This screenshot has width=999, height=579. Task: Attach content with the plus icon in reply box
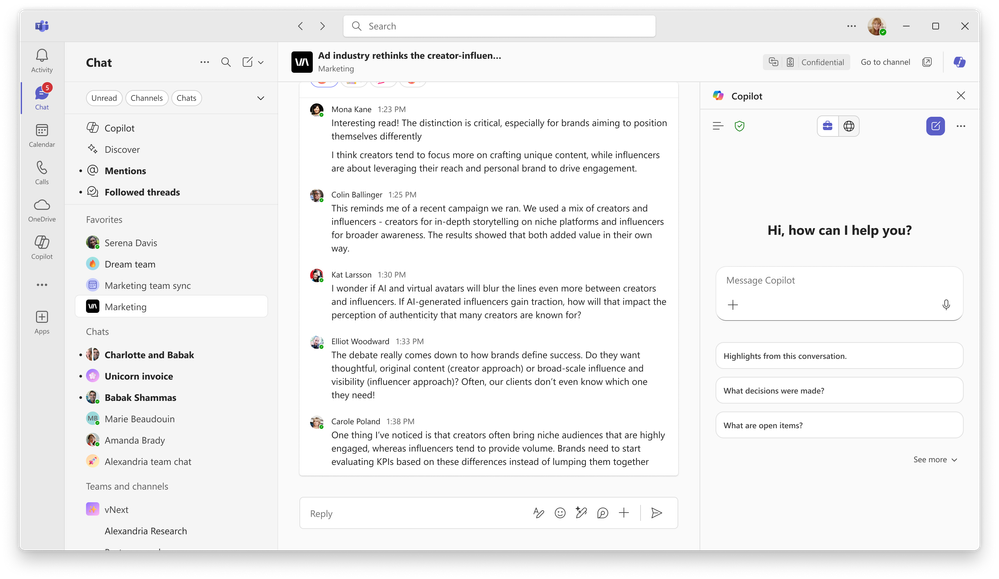coord(624,513)
